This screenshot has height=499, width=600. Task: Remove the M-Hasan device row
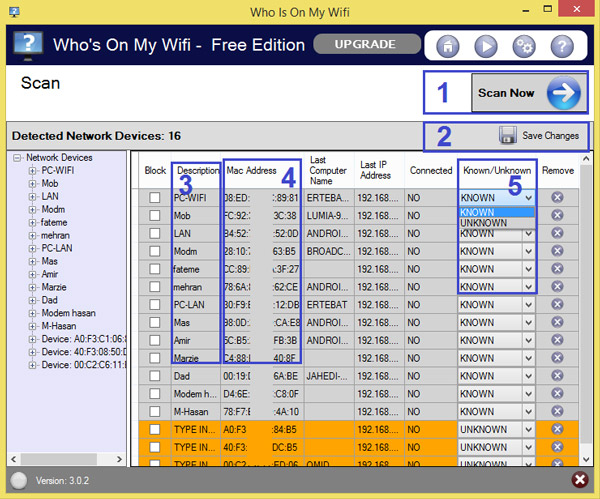tap(557, 411)
